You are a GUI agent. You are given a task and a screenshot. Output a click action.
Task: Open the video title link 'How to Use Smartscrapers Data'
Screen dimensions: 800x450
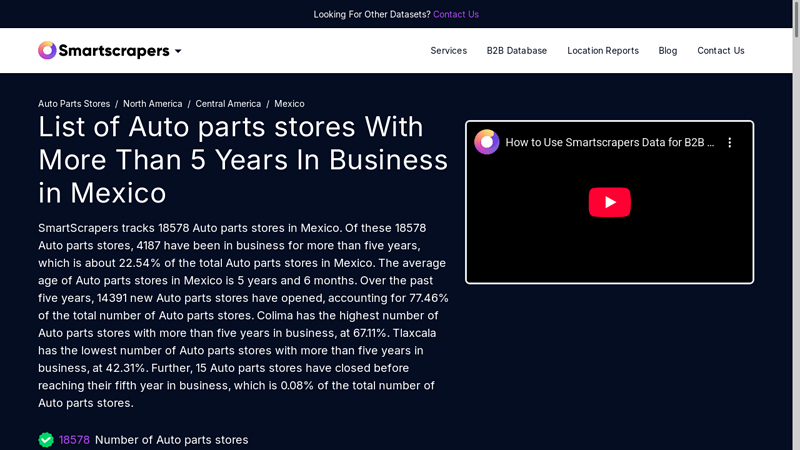(x=609, y=142)
